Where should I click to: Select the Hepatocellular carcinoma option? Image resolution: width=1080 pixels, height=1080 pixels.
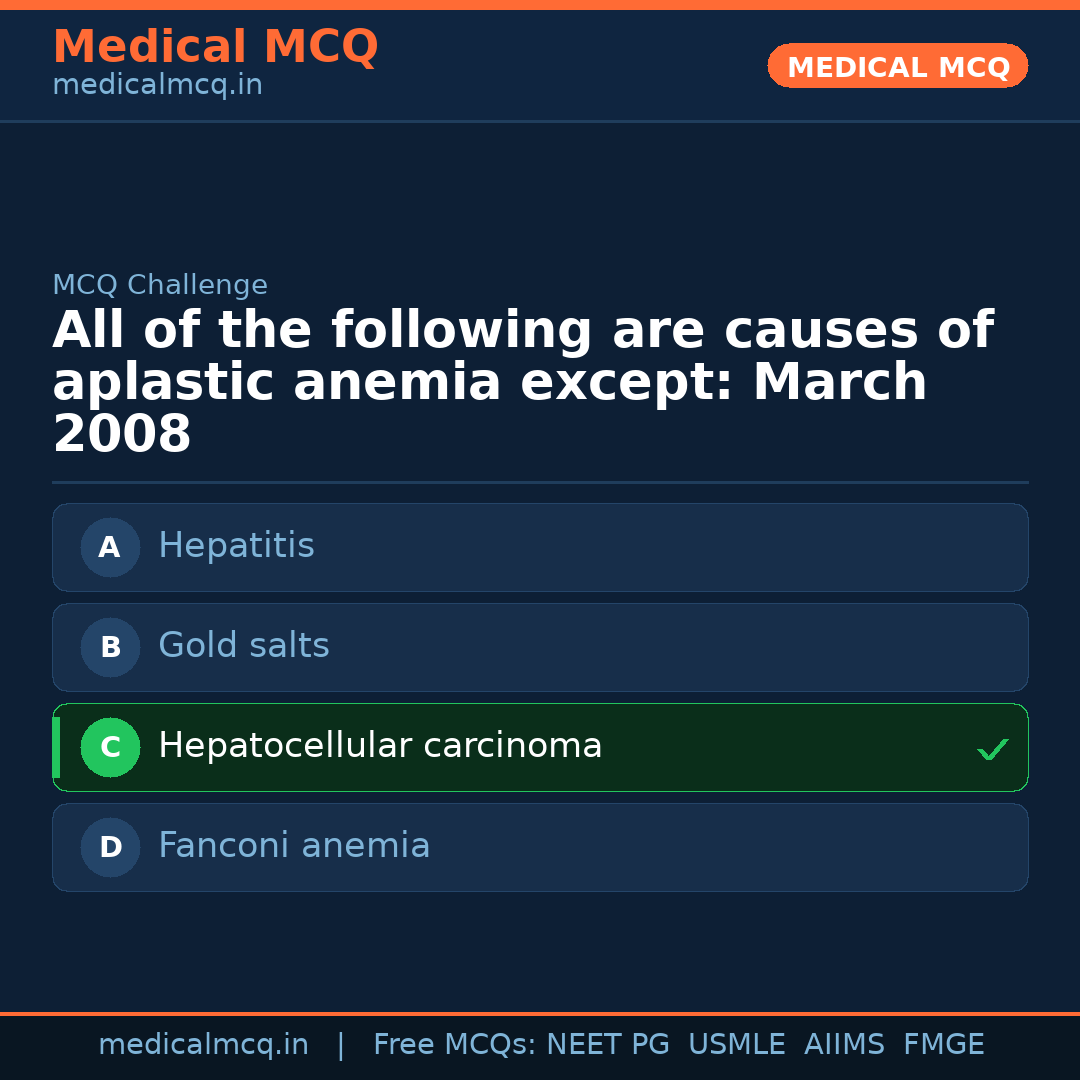pyautogui.click(x=540, y=747)
